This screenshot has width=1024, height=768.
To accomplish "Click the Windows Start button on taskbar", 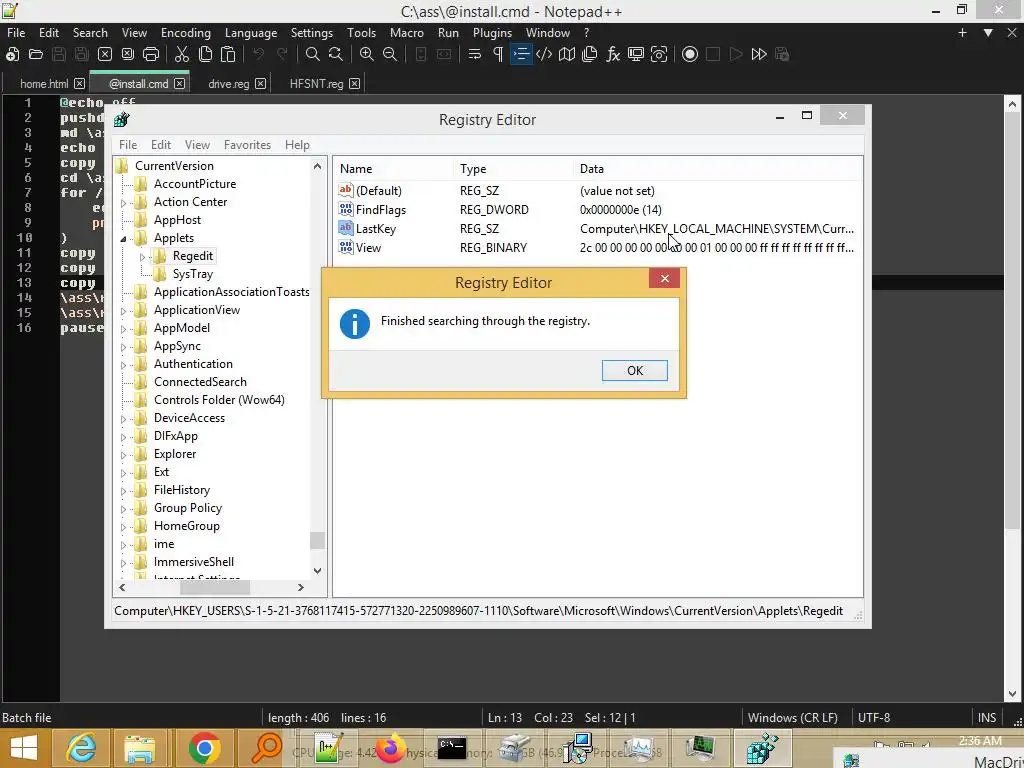I will tap(23, 748).
